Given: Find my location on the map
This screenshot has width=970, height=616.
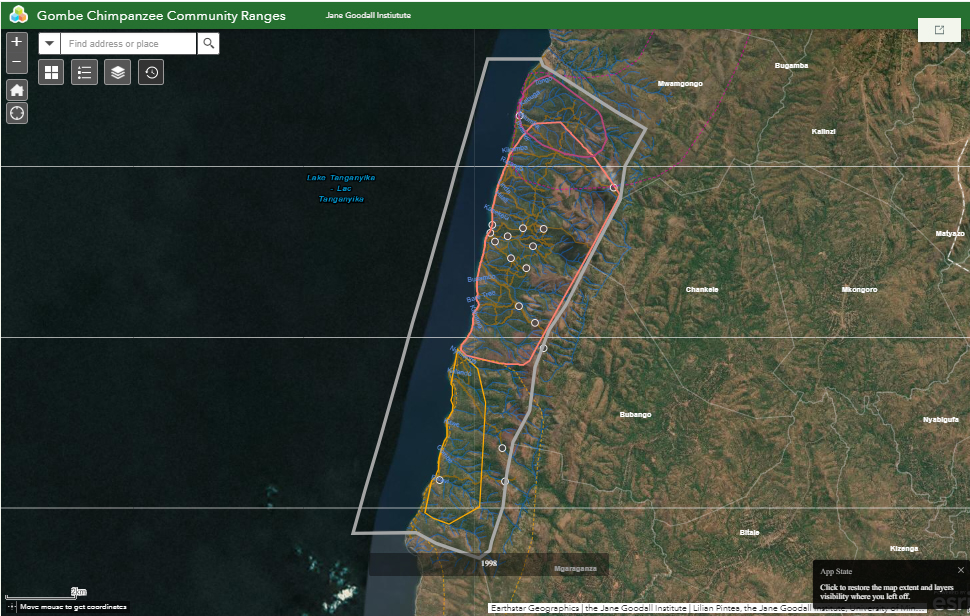Looking at the screenshot, I should [x=17, y=113].
